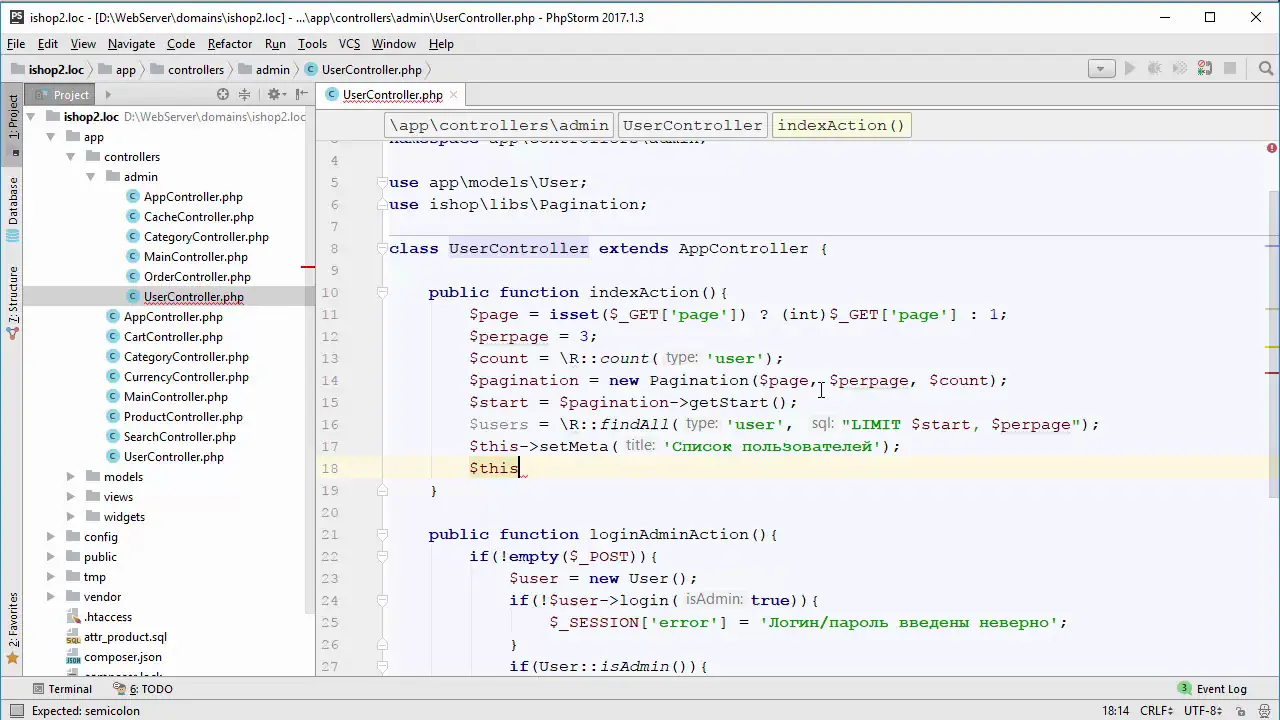Viewport: 1280px width, 720px height.
Task: Click the .htaccess file icon
Action: (73, 617)
